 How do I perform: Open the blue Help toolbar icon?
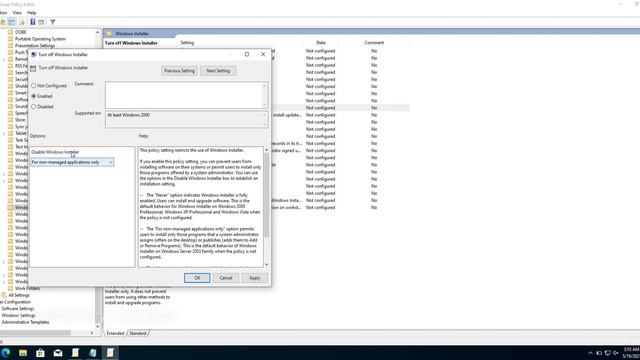pyautogui.click(x=33, y=22)
